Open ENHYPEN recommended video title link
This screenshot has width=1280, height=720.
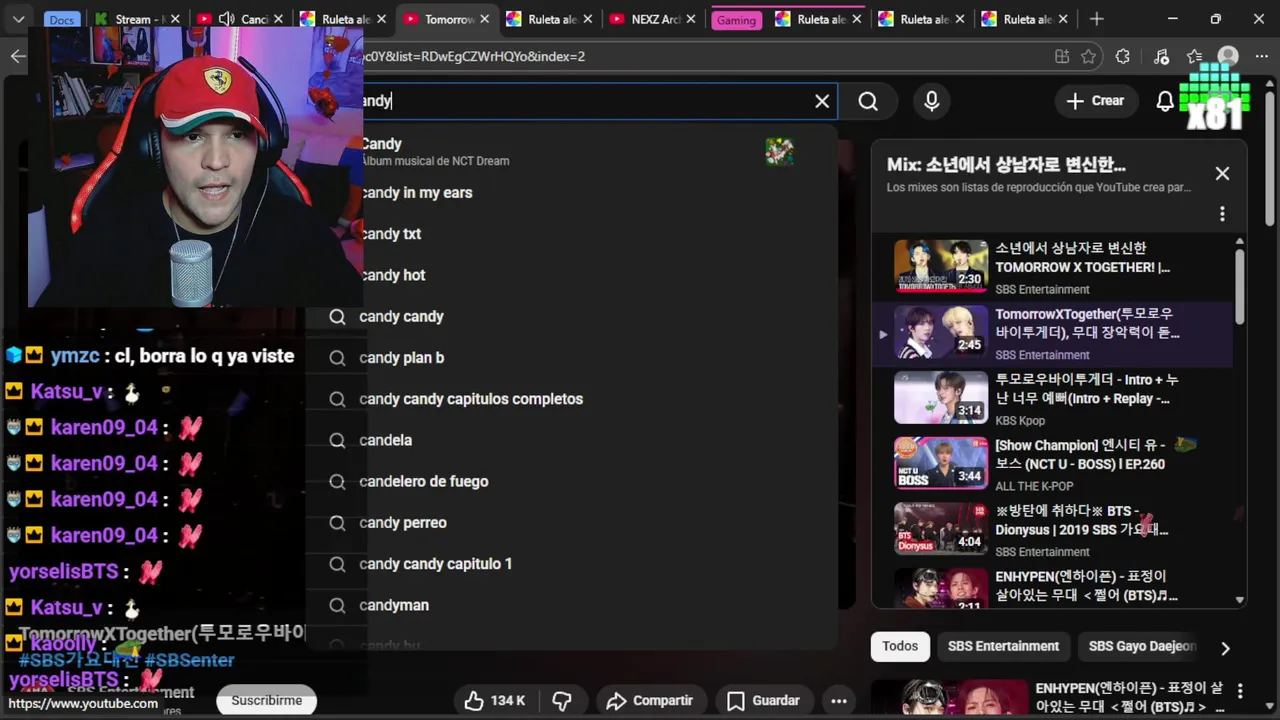(x=1129, y=697)
